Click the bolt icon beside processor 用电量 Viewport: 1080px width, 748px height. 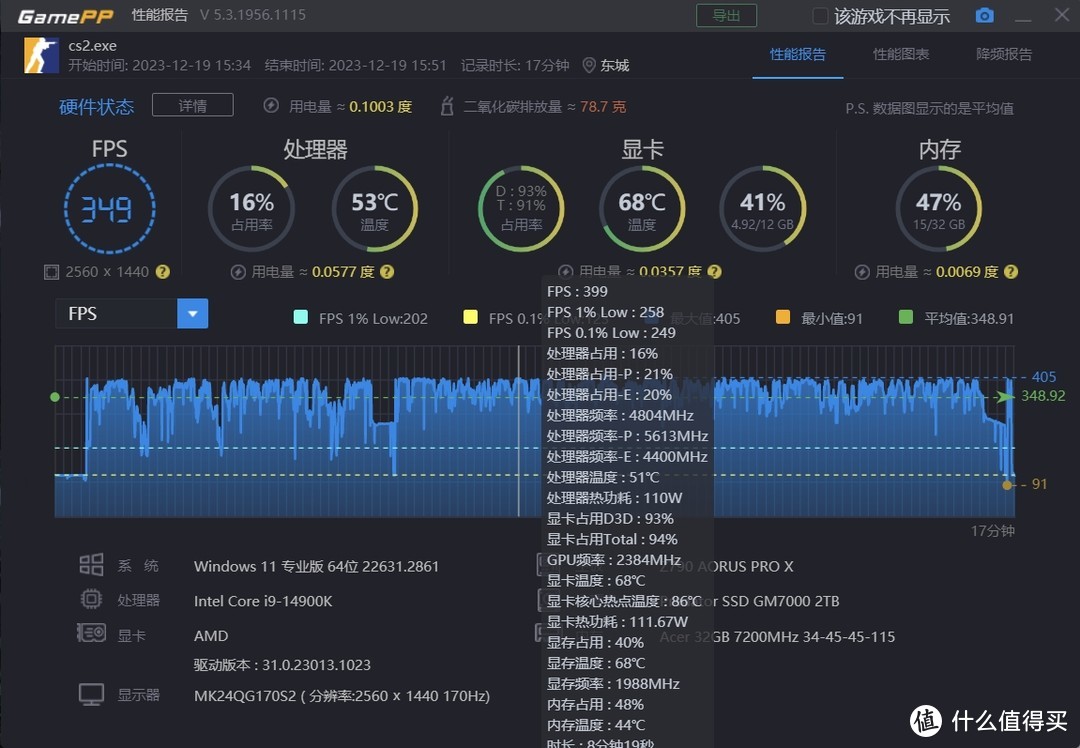click(x=238, y=272)
